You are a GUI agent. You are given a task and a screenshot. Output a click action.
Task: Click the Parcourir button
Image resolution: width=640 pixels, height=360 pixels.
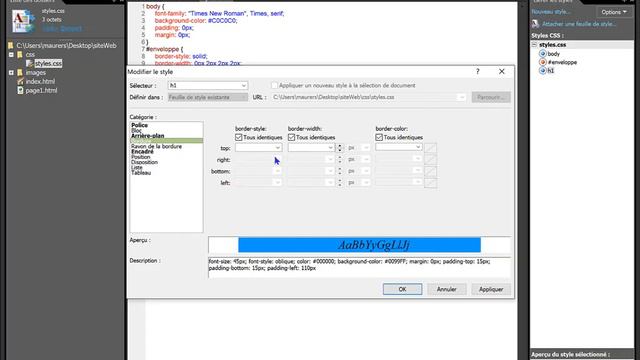pos(491,97)
